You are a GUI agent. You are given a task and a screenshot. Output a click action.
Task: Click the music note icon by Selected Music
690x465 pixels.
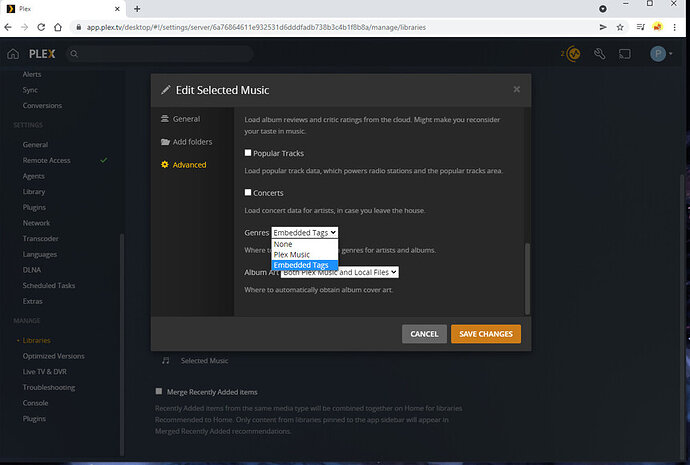pos(165,361)
